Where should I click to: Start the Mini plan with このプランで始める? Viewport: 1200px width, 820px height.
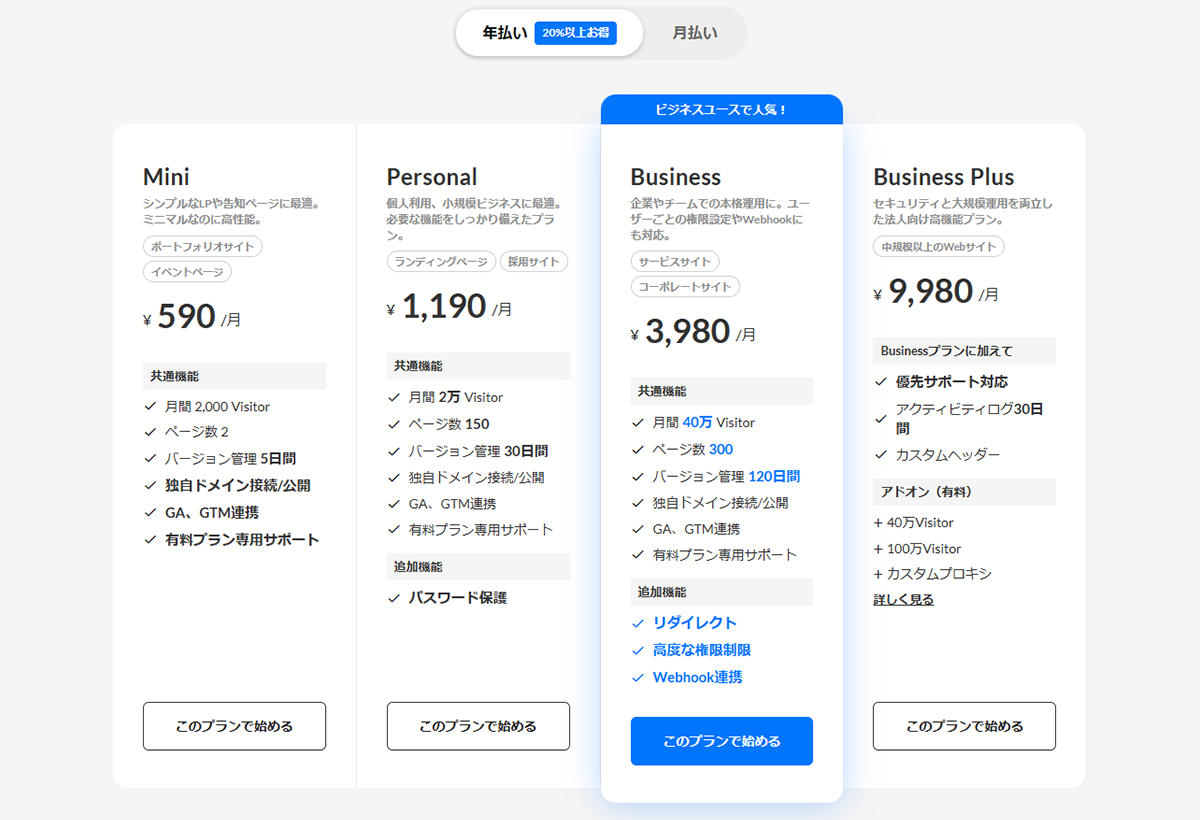tap(234, 726)
